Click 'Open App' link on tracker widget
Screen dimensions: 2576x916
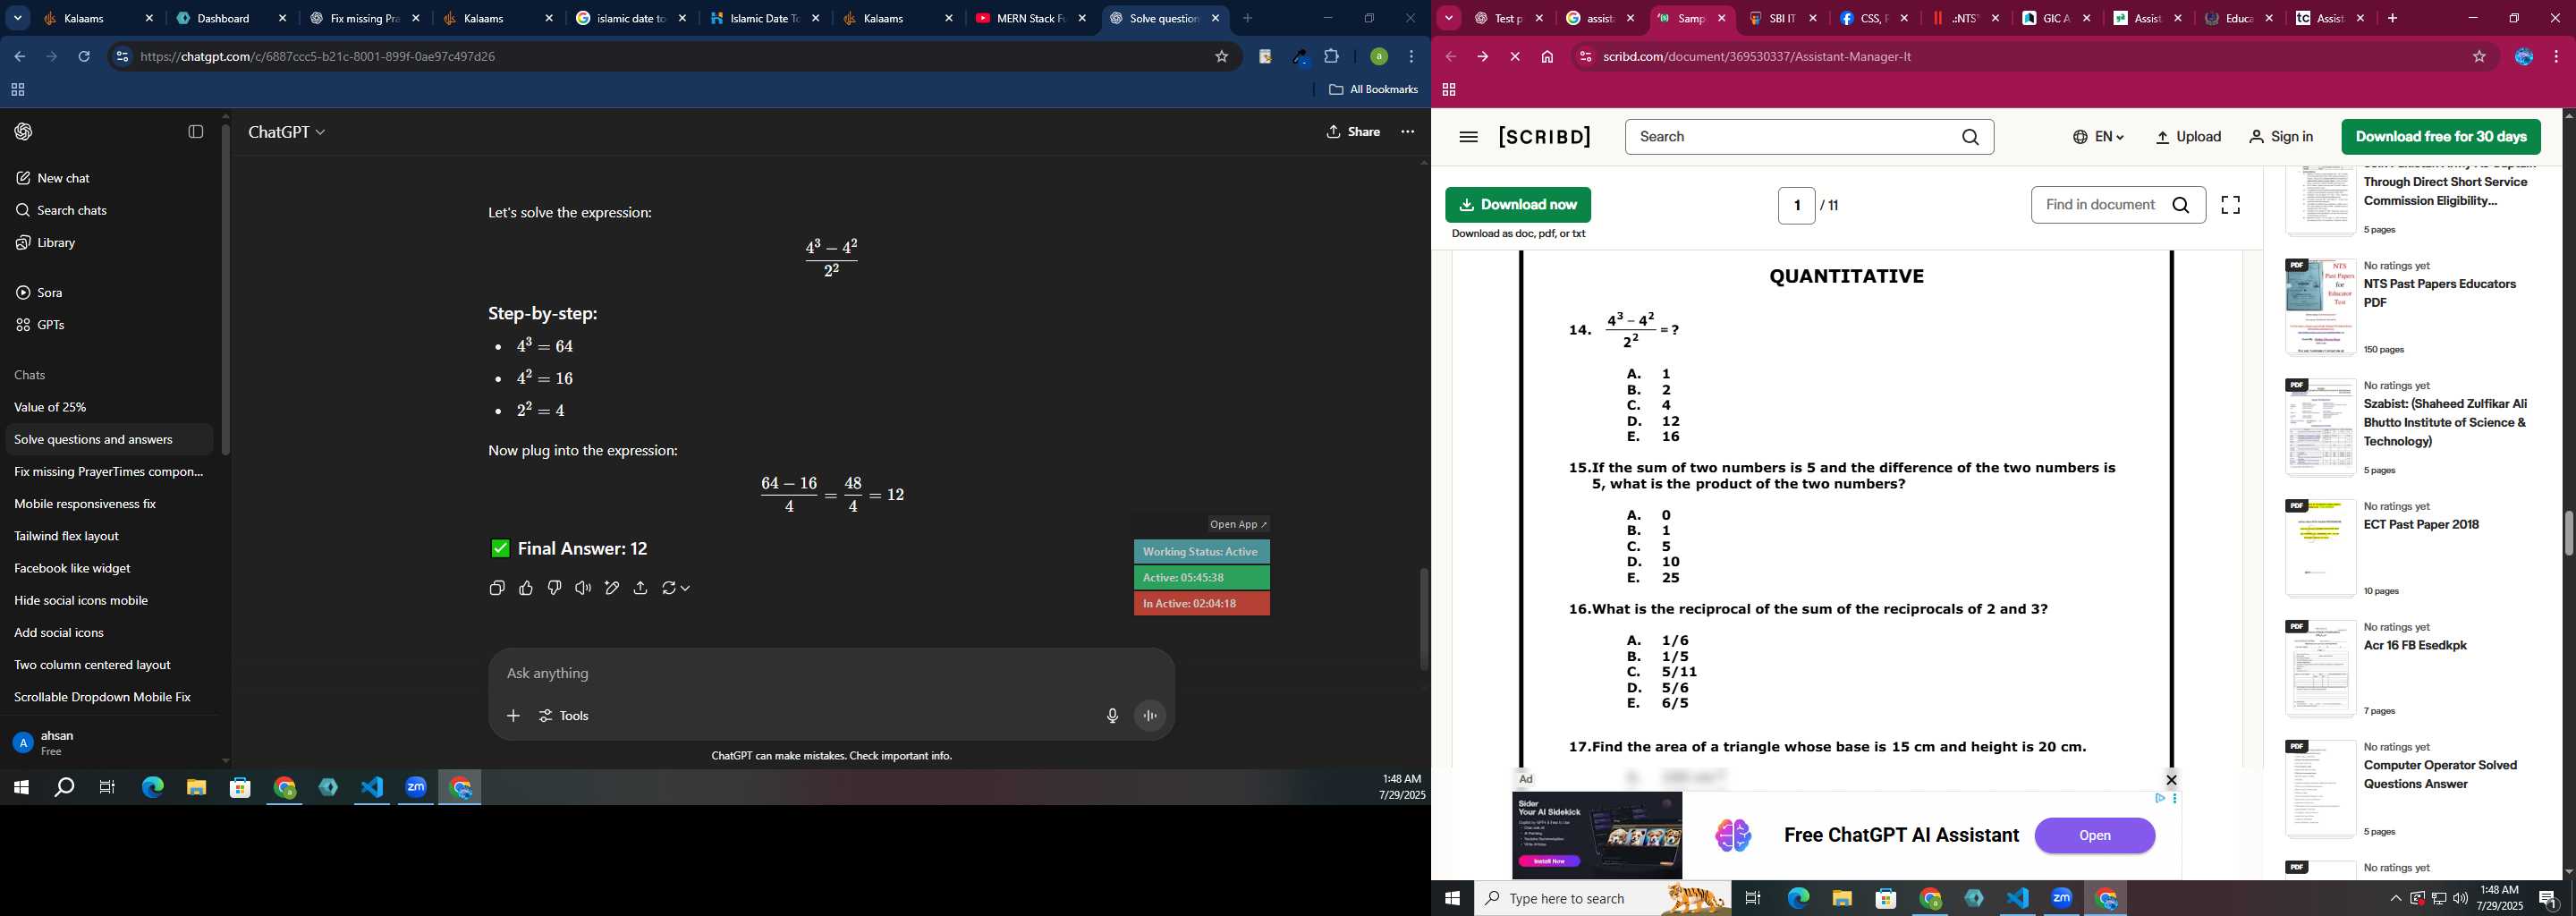[x=1238, y=525]
